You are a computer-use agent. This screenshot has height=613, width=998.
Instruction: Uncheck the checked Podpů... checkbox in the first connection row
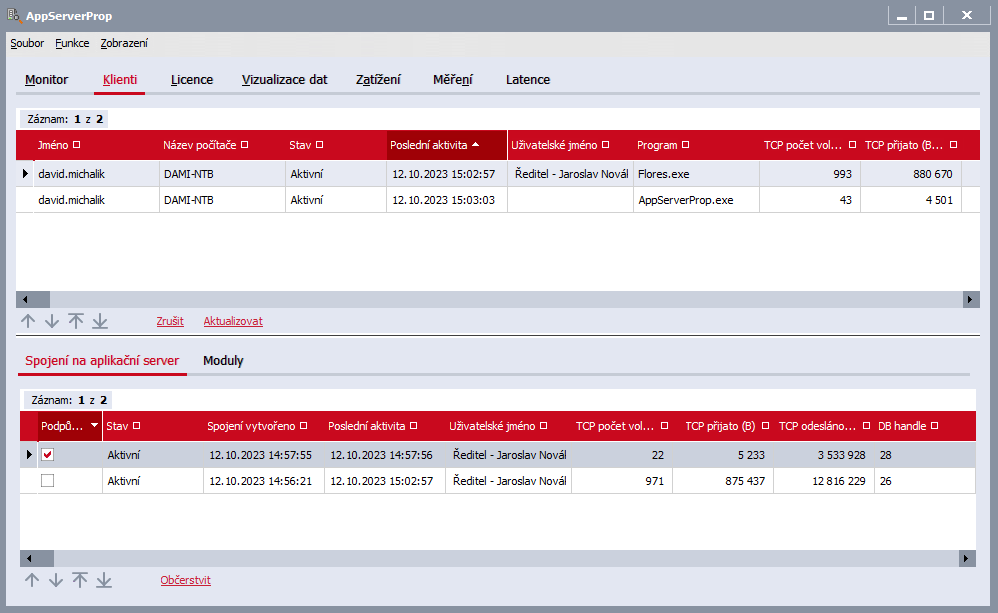tap(48, 454)
